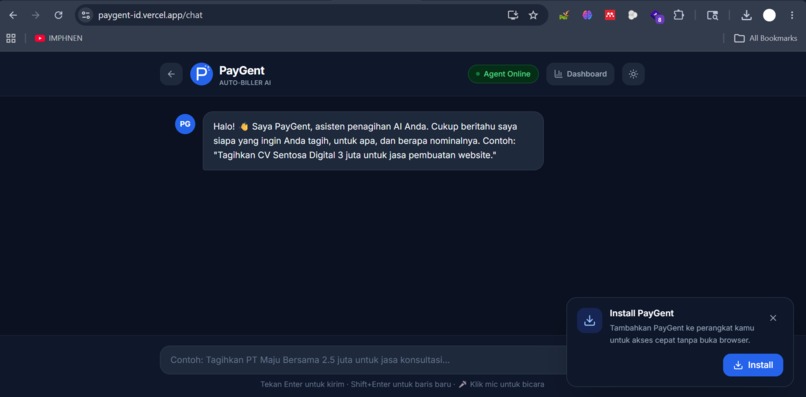Click the Tambahkan PayGent description text

(x=682, y=334)
